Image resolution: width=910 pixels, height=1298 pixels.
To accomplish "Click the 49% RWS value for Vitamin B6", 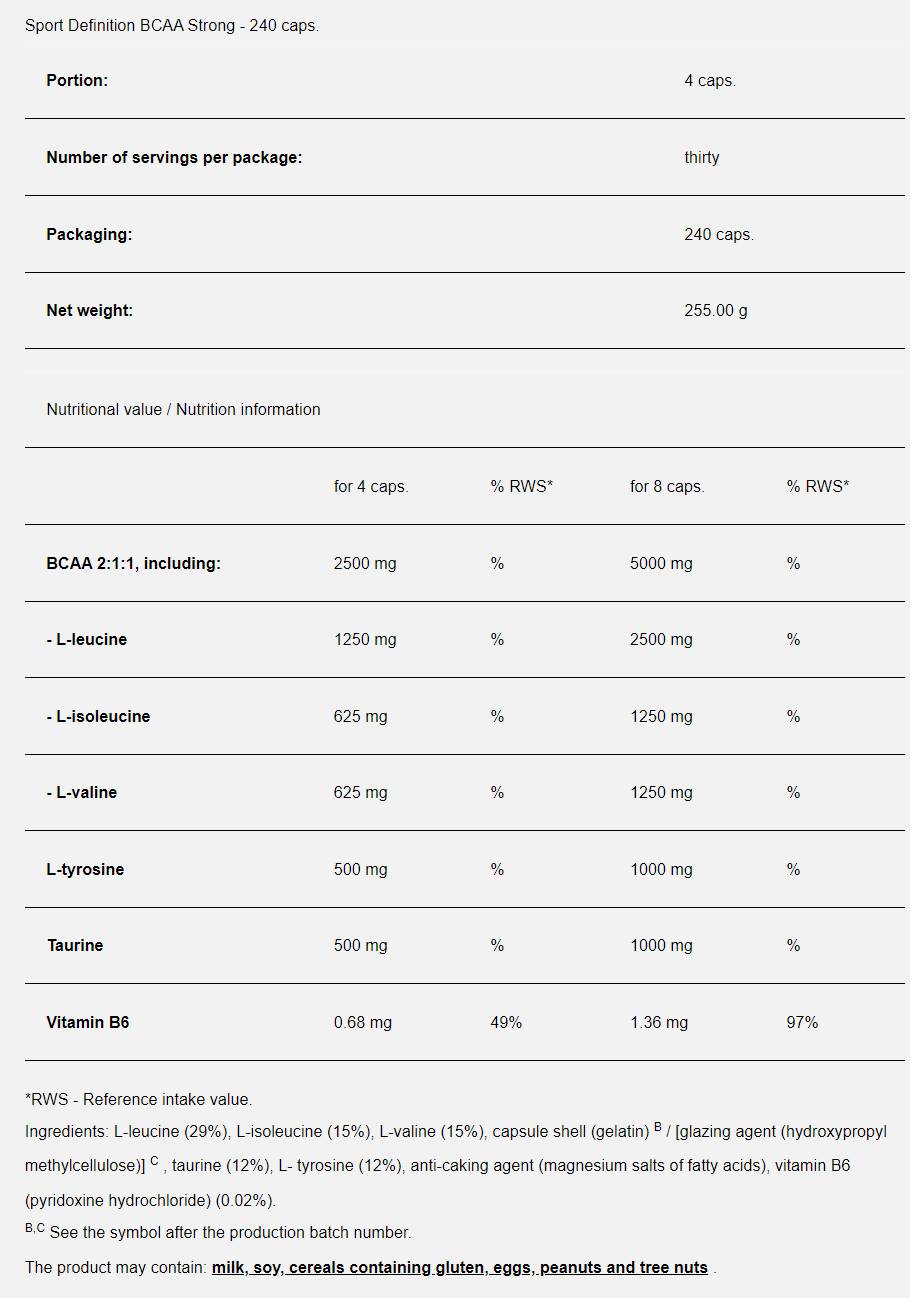I will coord(506,1022).
